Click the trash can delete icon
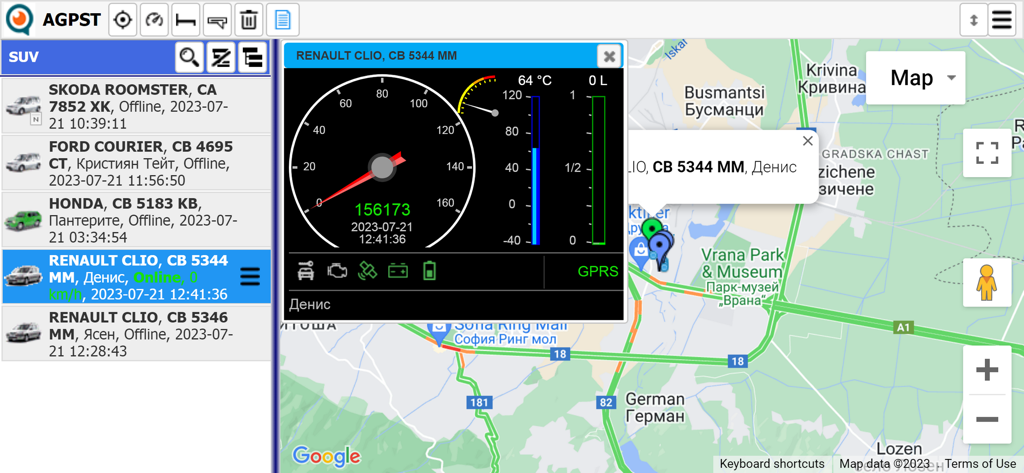The height and width of the screenshot is (473, 1024). [x=249, y=20]
